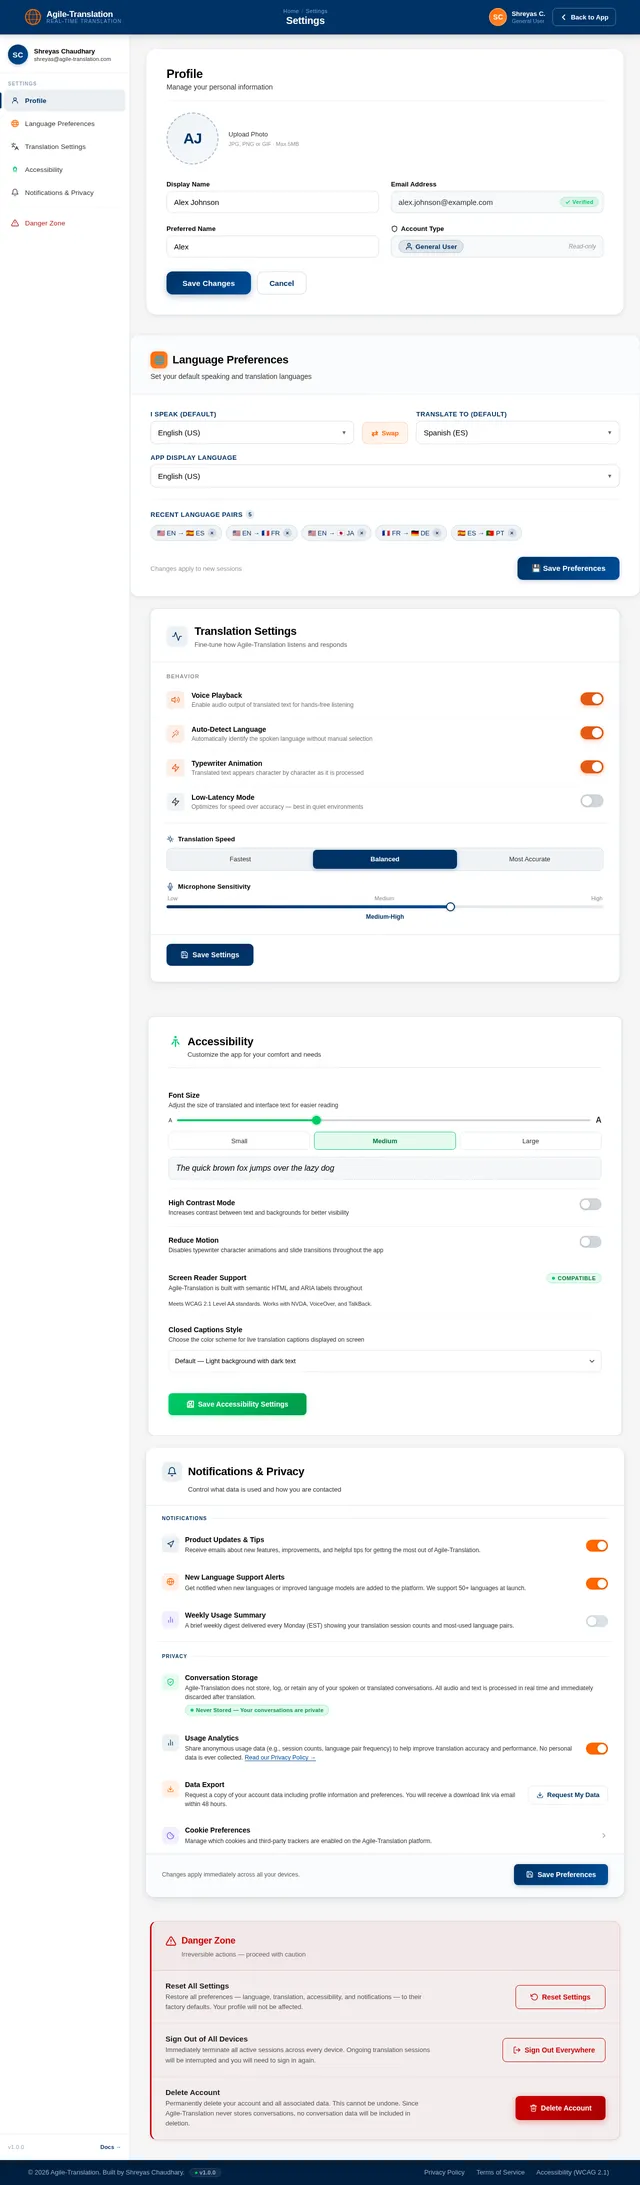Click the Danger Zone warning icon in sidebar
This screenshot has width=640, height=2185.
[x=15, y=223]
